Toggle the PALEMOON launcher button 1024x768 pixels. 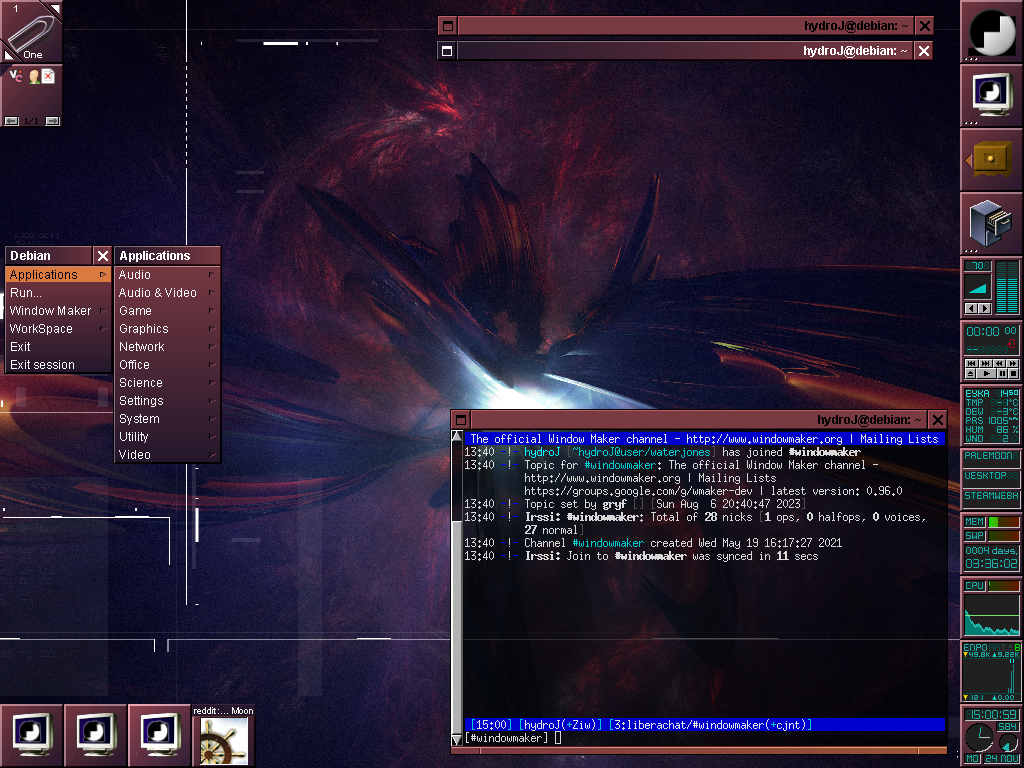(x=991, y=456)
